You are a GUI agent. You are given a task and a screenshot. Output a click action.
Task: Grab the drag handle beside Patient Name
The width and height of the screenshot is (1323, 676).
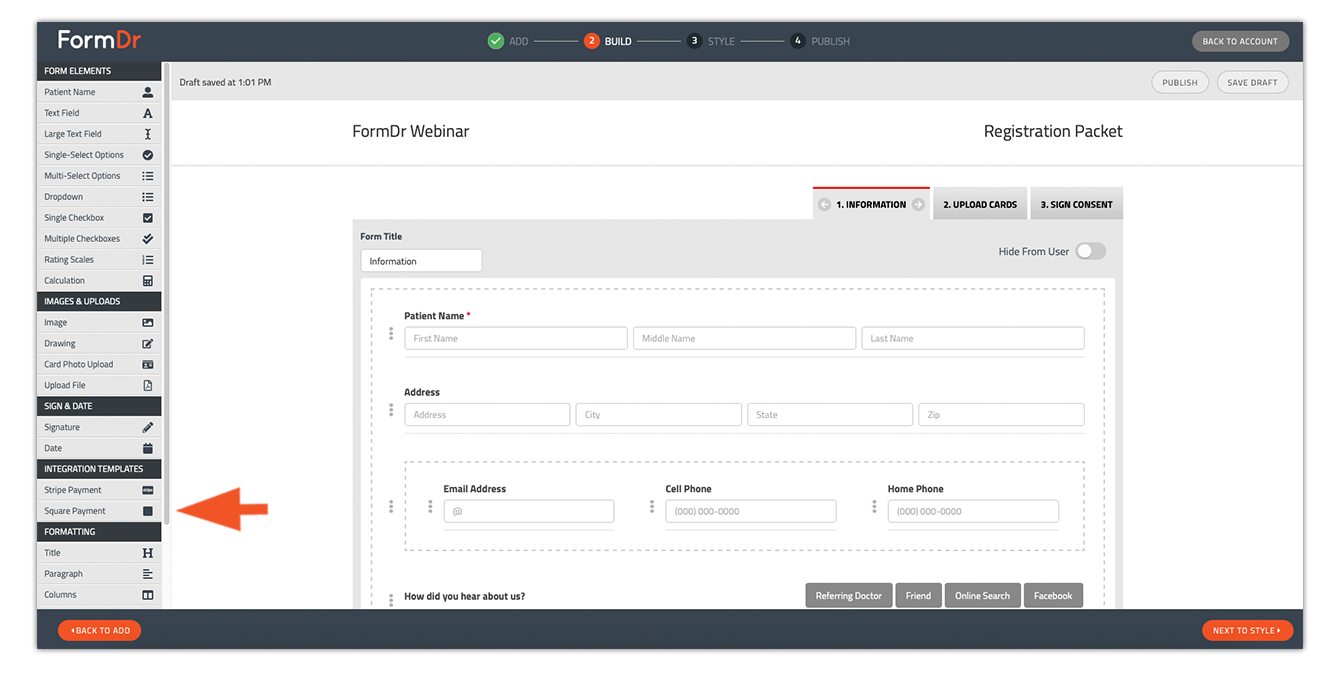(x=391, y=333)
